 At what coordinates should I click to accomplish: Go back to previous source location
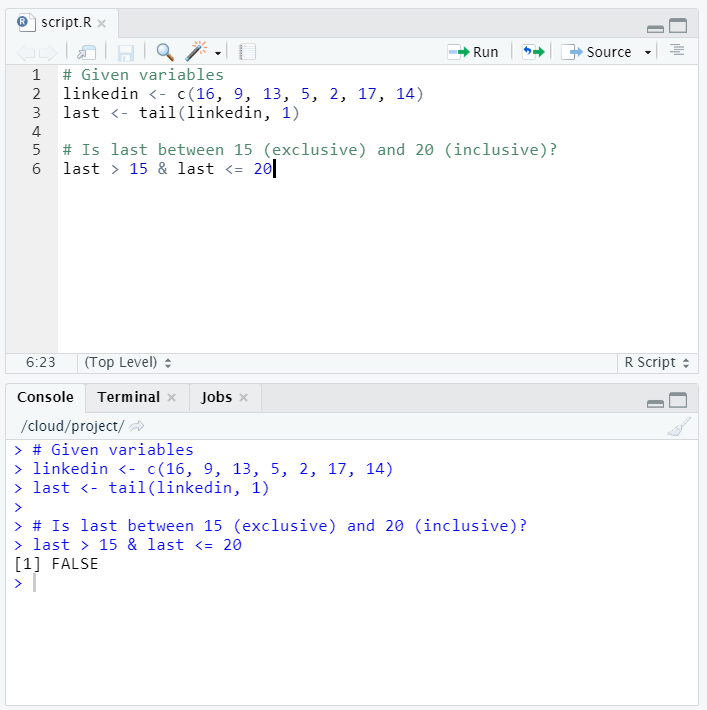click(x=25, y=53)
